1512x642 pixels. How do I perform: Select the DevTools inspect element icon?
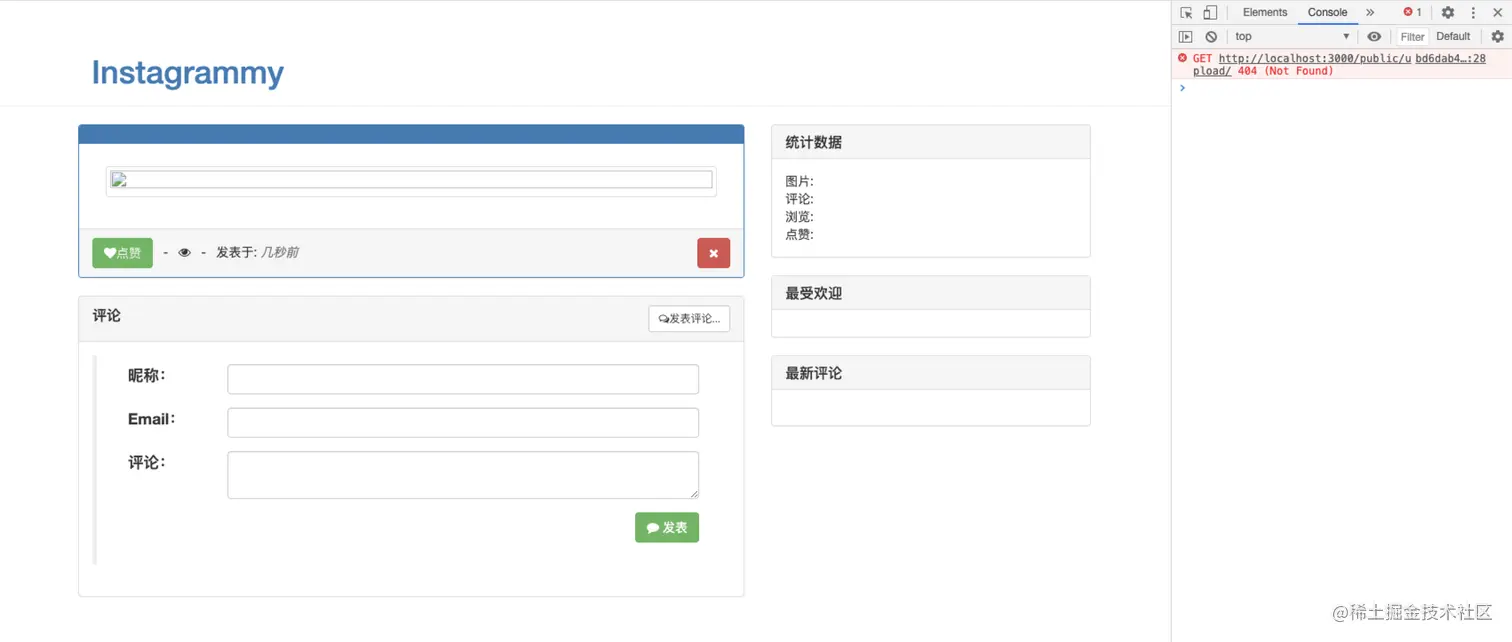(x=1186, y=12)
